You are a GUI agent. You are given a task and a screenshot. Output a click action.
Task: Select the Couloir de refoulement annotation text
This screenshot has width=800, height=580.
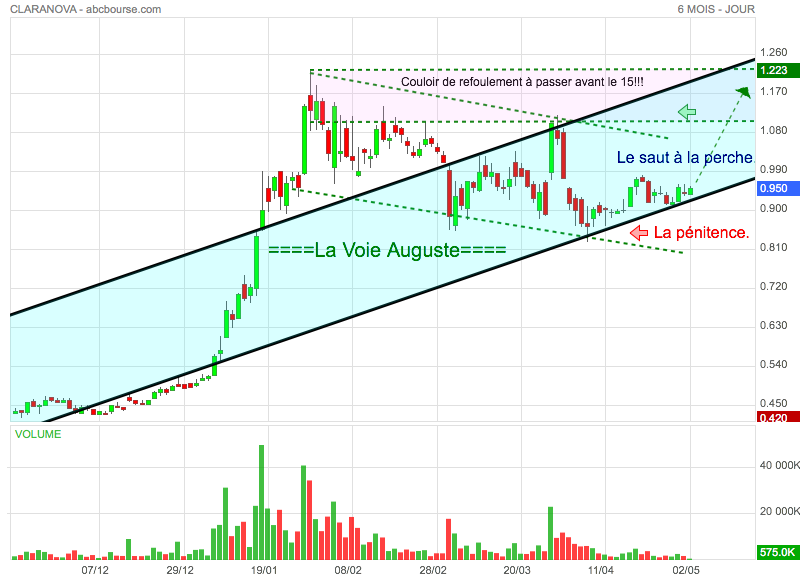coord(522,82)
